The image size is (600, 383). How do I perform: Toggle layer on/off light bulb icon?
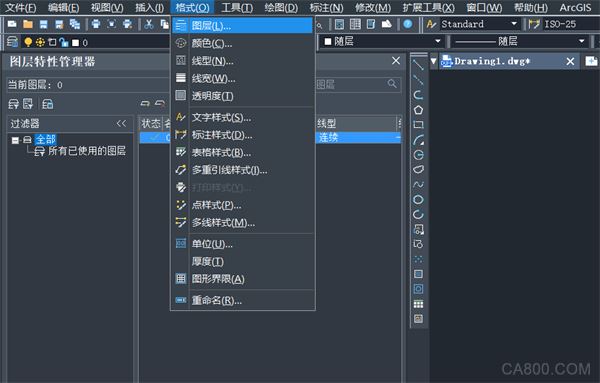[x=28, y=42]
